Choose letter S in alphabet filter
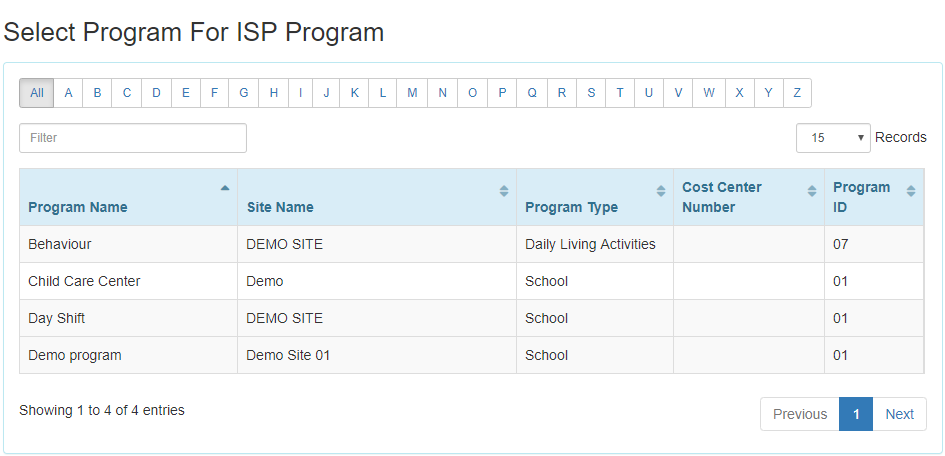 click(x=591, y=93)
